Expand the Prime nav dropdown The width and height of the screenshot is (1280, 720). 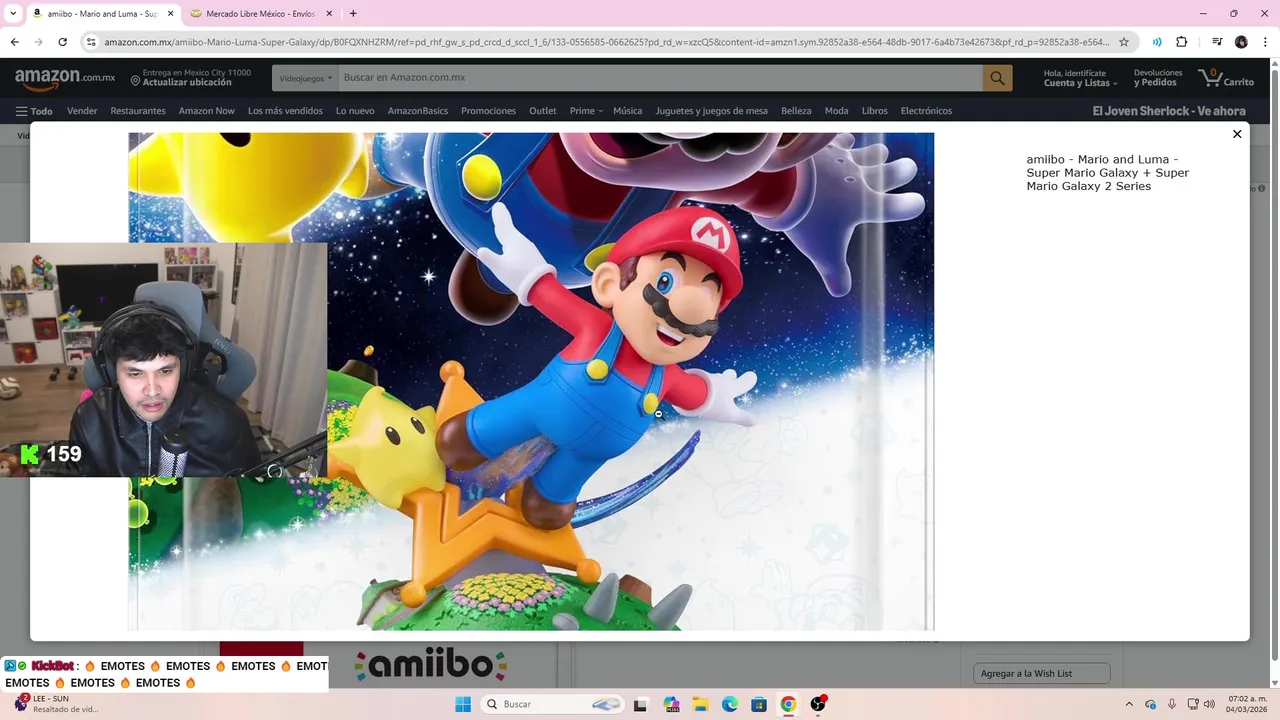[x=586, y=111]
